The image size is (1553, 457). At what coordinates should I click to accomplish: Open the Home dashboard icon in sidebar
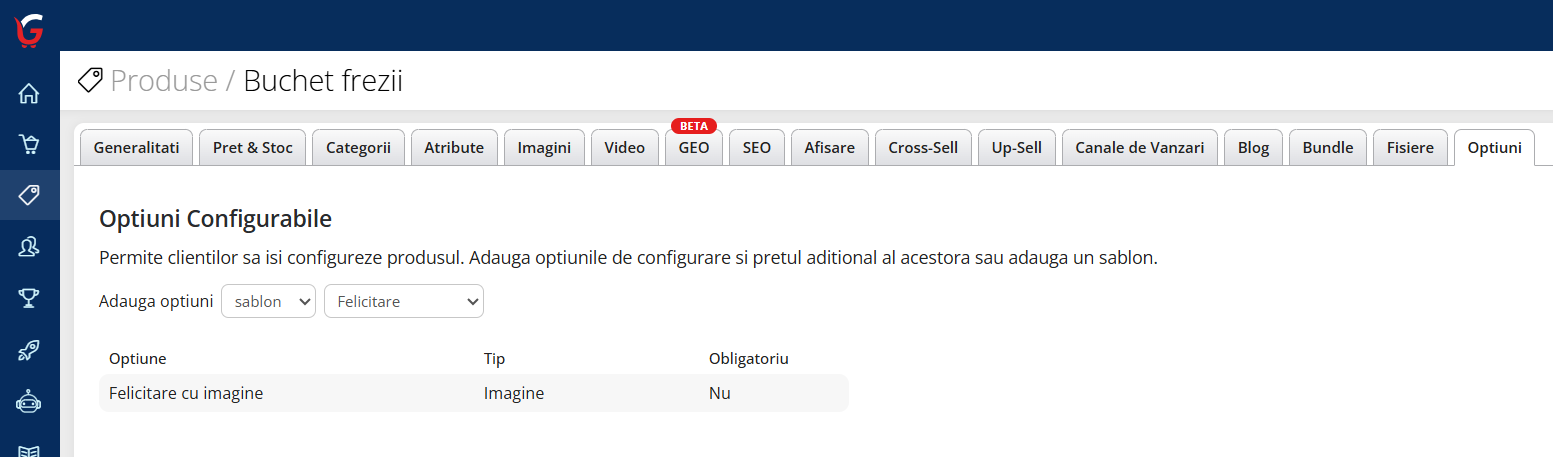[29, 94]
